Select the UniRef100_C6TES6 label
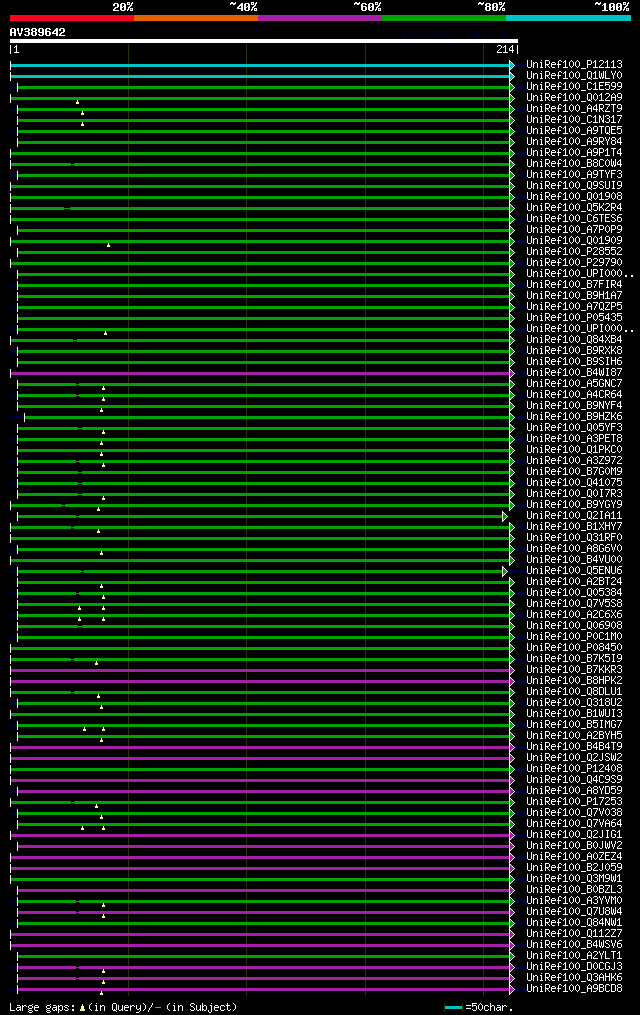Image resolution: width=640 pixels, height=1015 pixels. point(574,219)
